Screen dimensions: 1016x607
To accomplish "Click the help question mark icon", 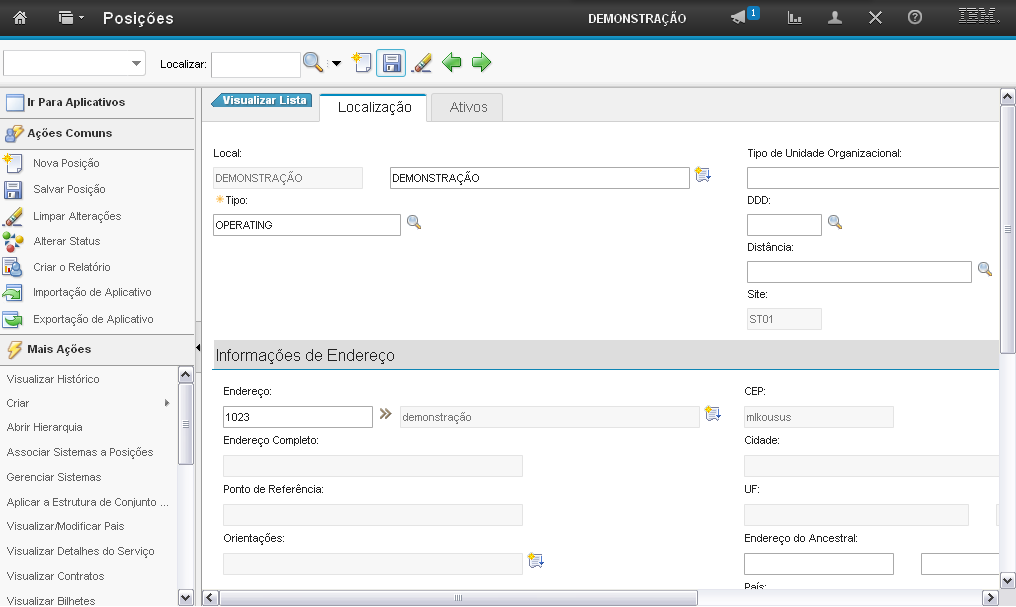I will point(914,18).
